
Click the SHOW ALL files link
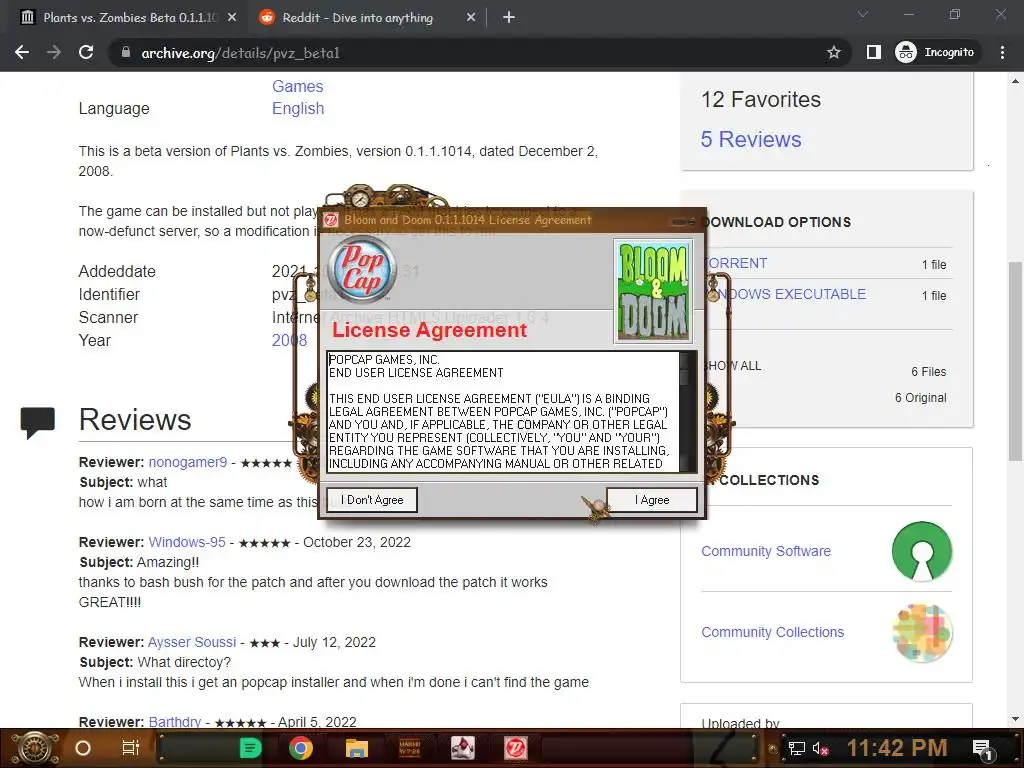click(732, 366)
